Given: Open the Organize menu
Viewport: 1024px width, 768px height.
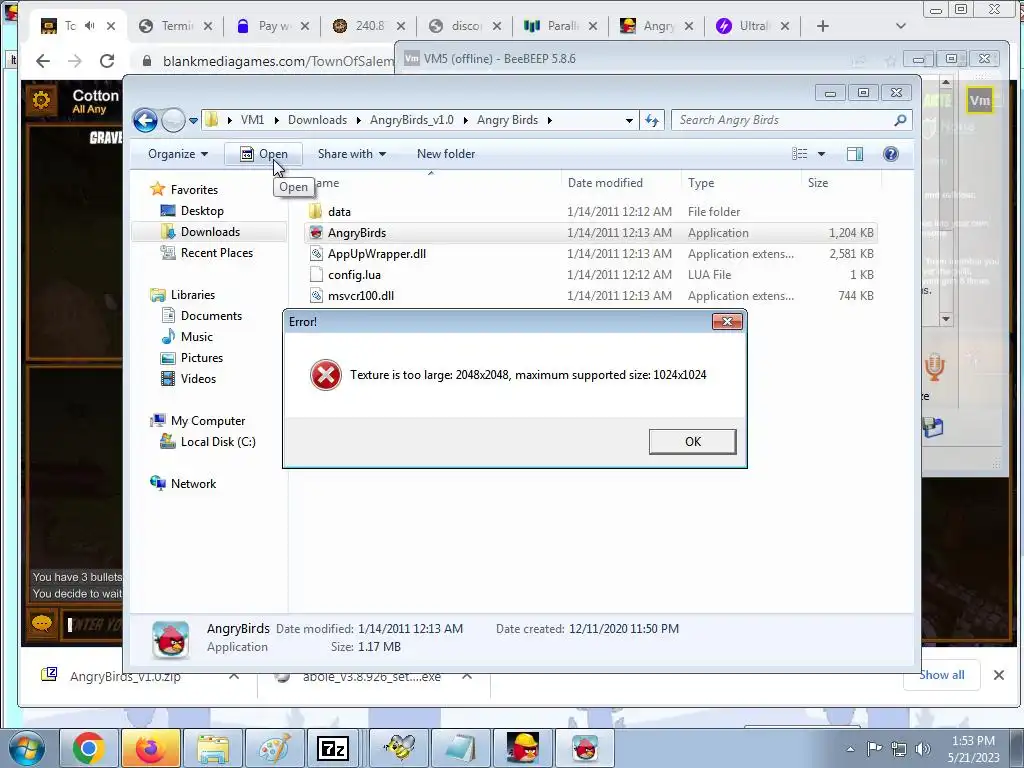Looking at the screenshot, I should (x=178, y=154).
